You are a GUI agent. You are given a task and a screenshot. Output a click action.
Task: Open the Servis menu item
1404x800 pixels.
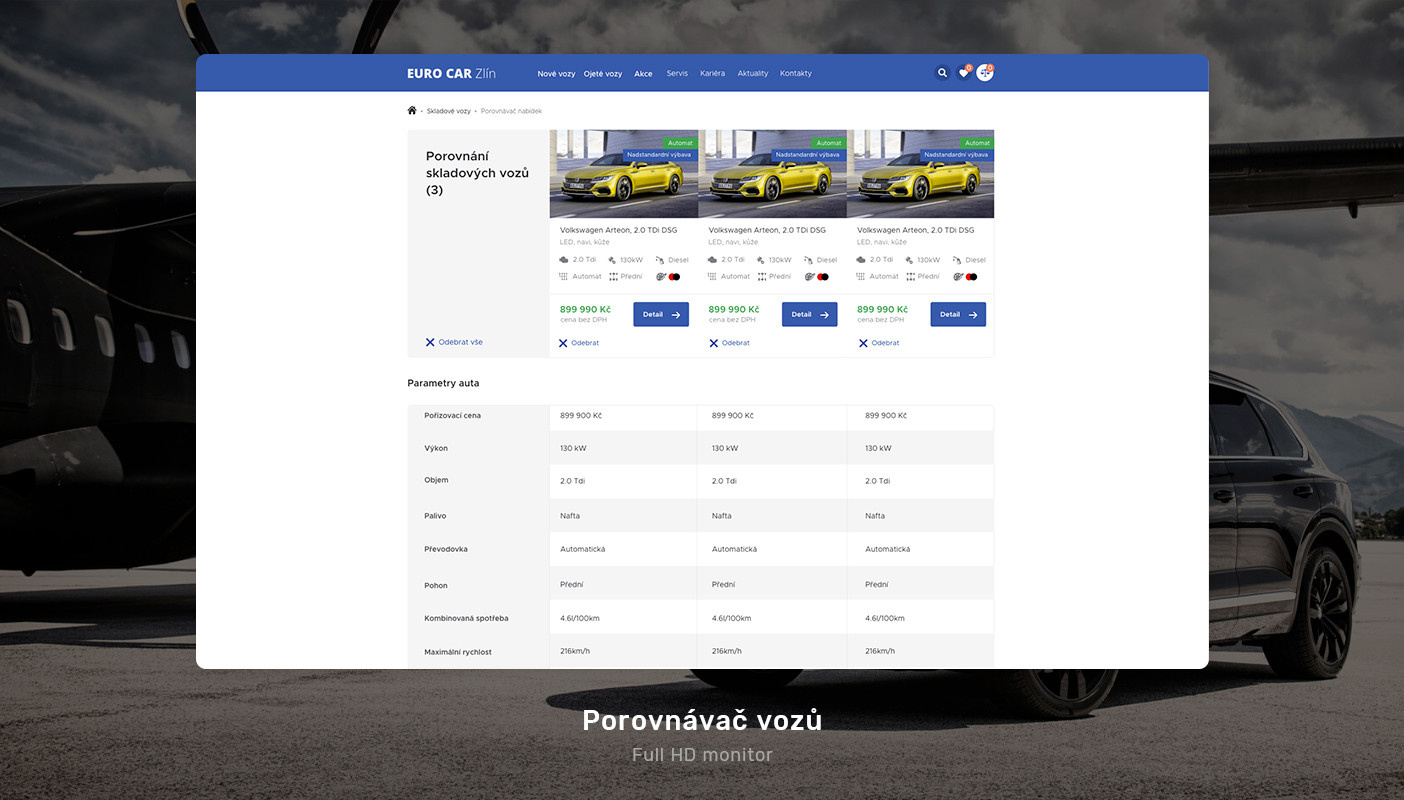pyautogui.click(x=677, y=74)
